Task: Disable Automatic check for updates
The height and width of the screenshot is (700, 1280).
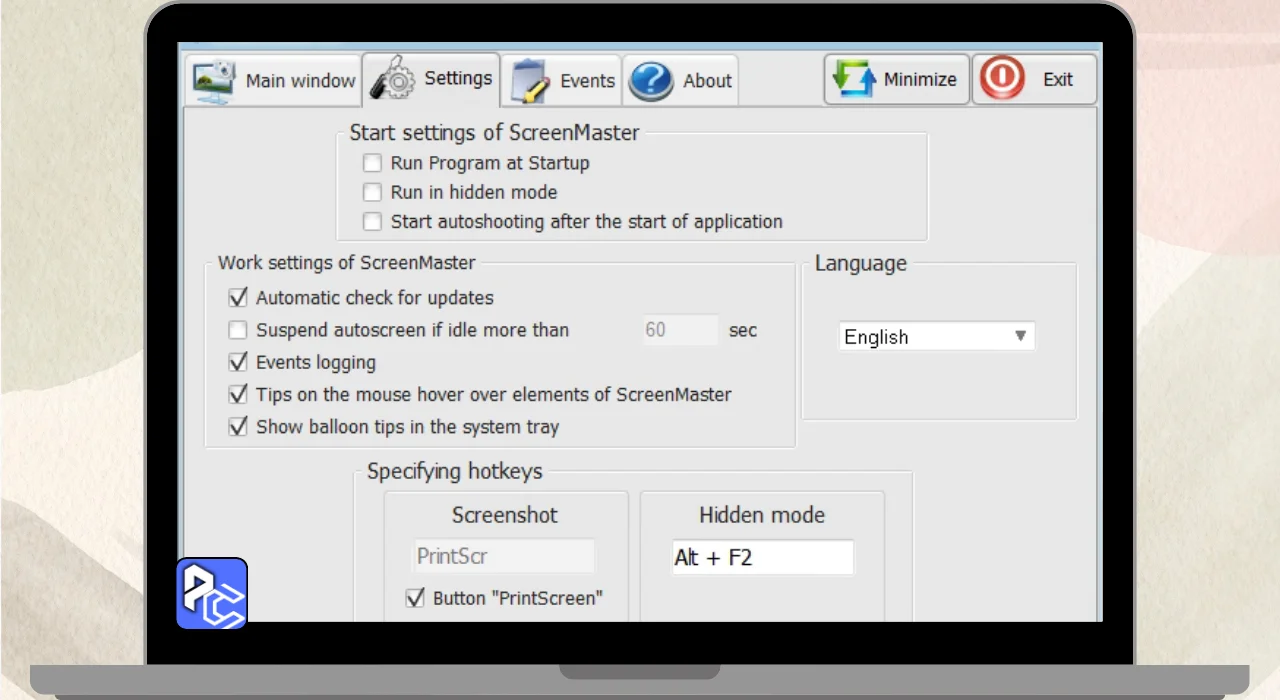Action: tap(238, 297)
